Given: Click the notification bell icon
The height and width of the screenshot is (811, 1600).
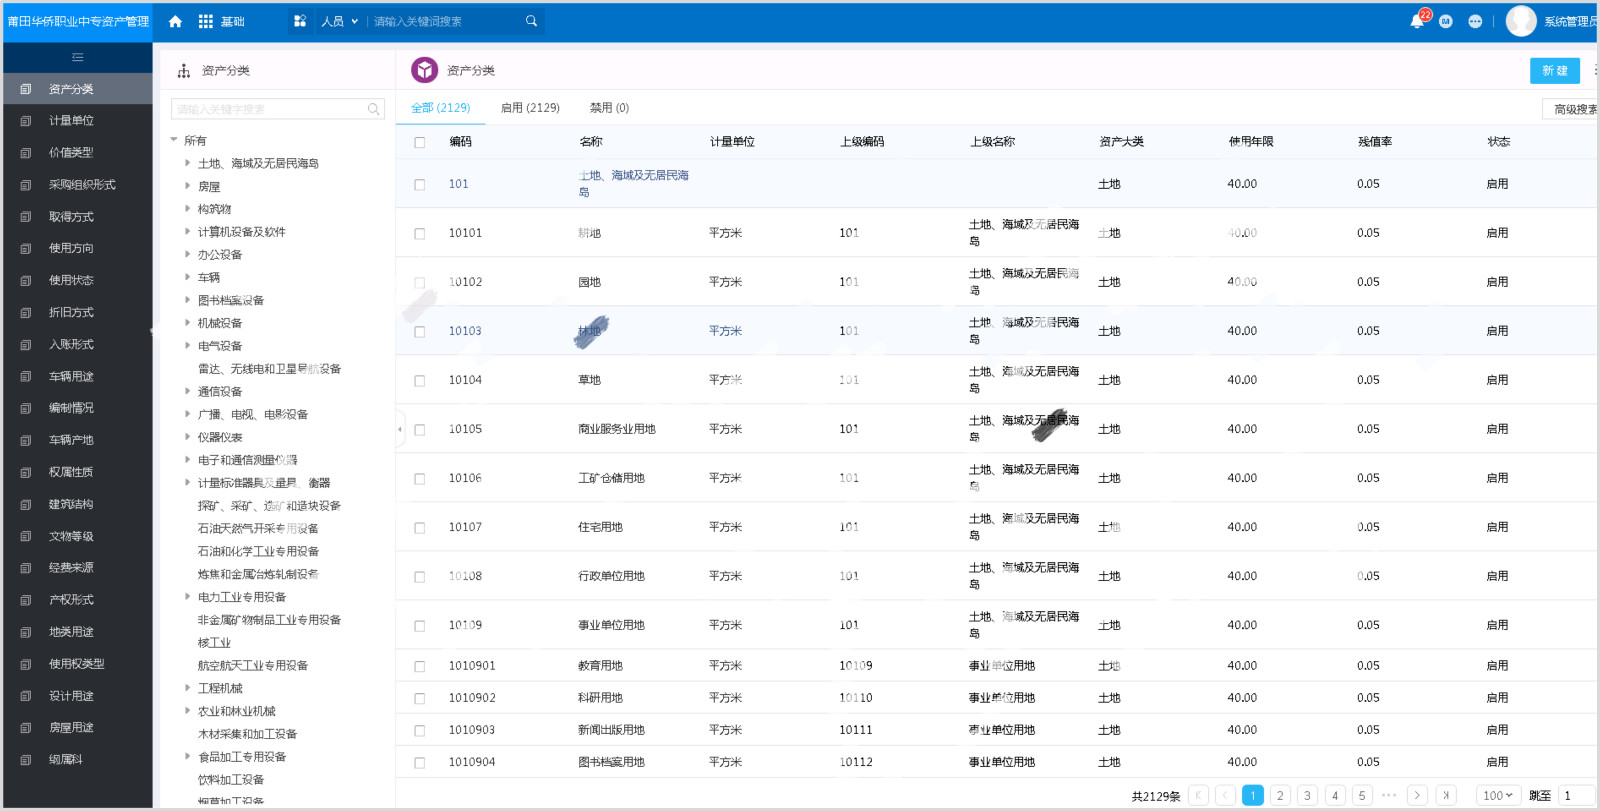Looking at the screenshot, I should 1417,21.
